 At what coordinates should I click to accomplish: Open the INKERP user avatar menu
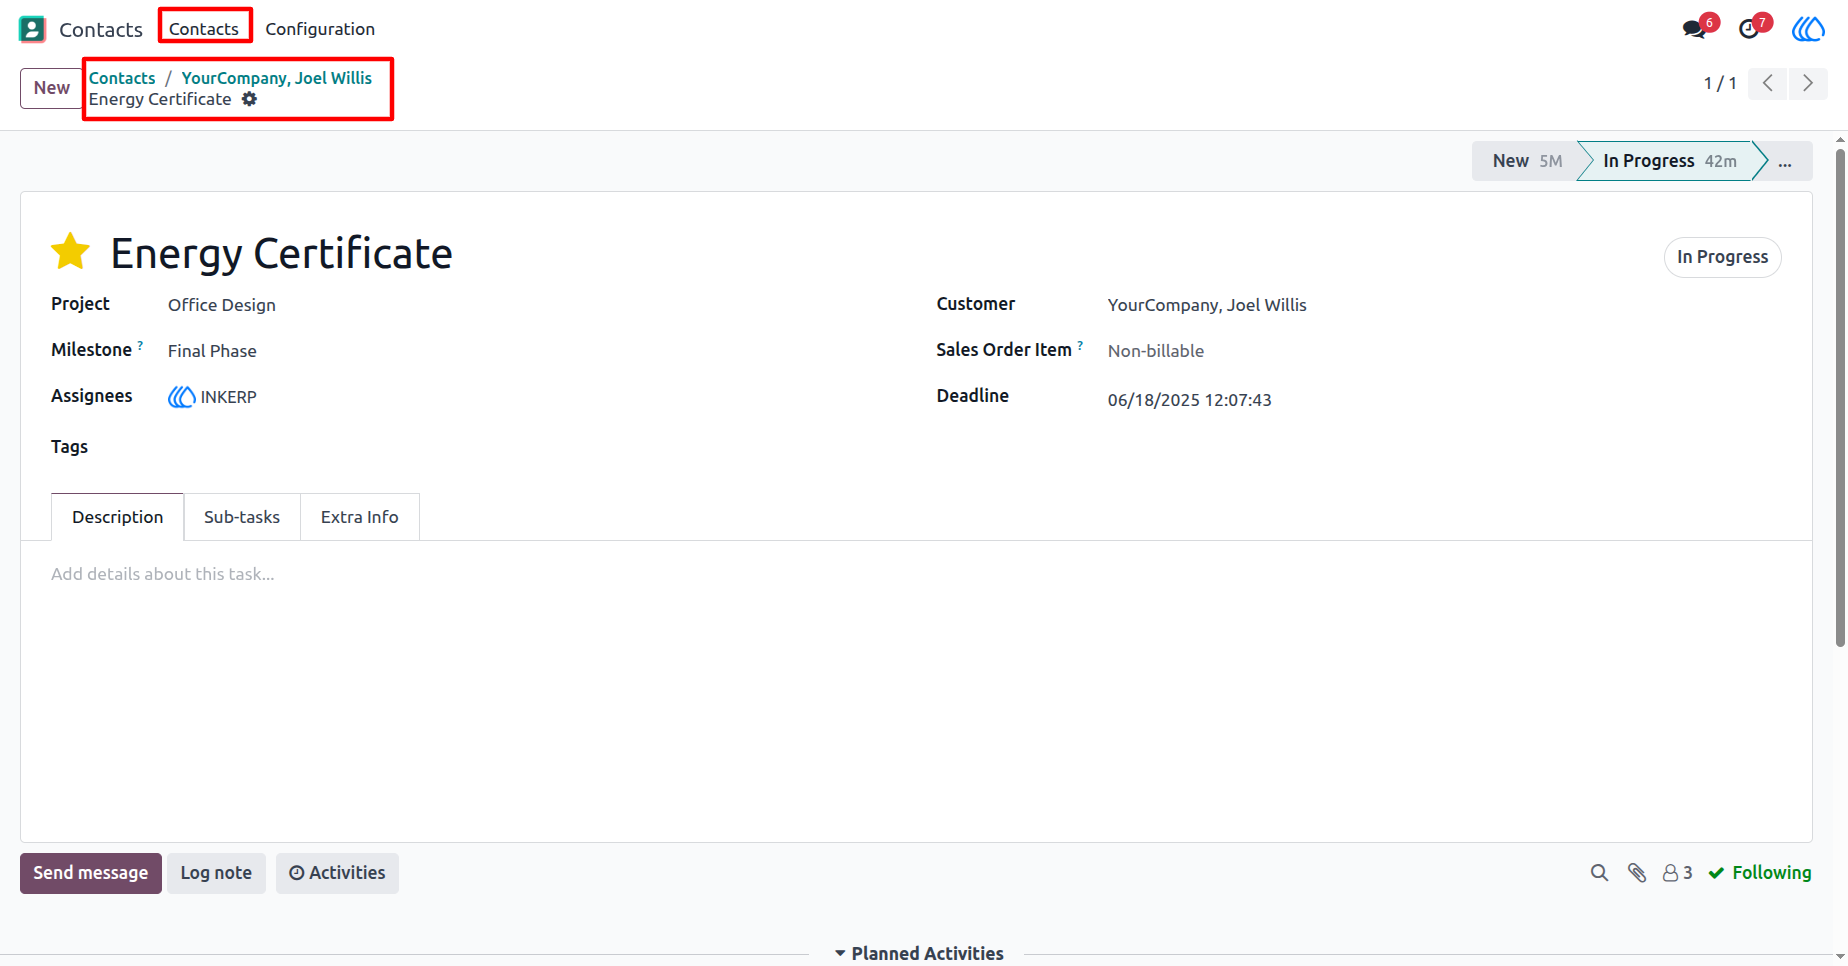[1808, 29]
